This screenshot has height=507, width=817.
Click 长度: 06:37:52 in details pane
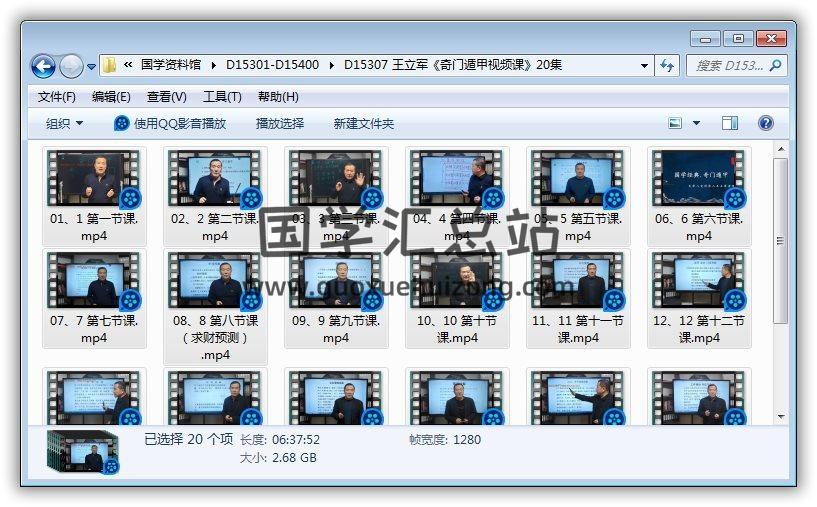[x=280, y=440]
